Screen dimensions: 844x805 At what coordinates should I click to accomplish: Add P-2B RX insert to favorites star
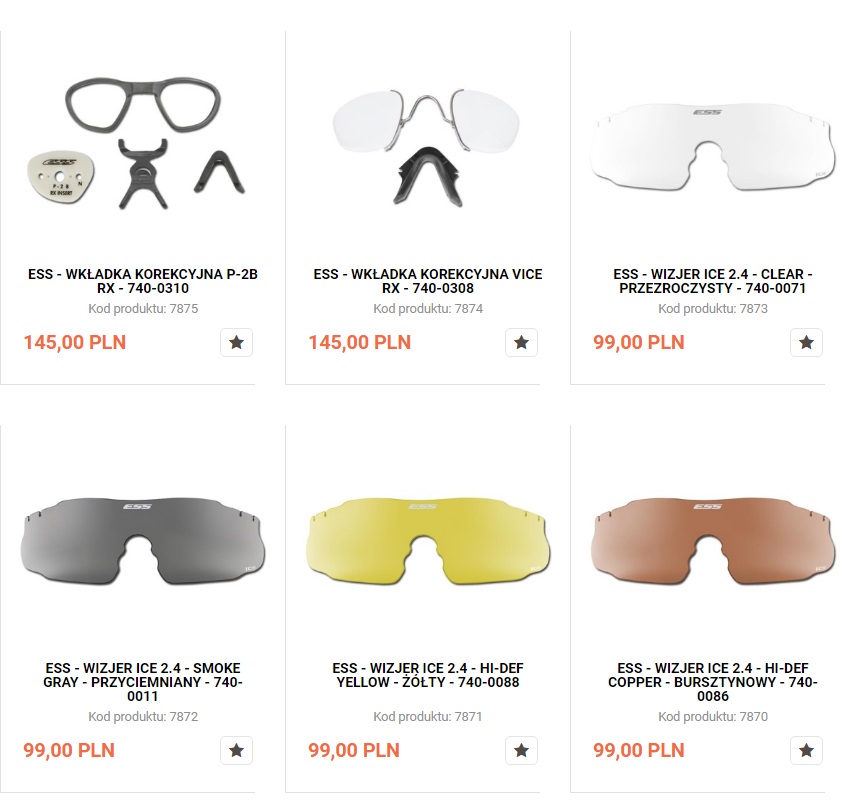coord(236,342)
